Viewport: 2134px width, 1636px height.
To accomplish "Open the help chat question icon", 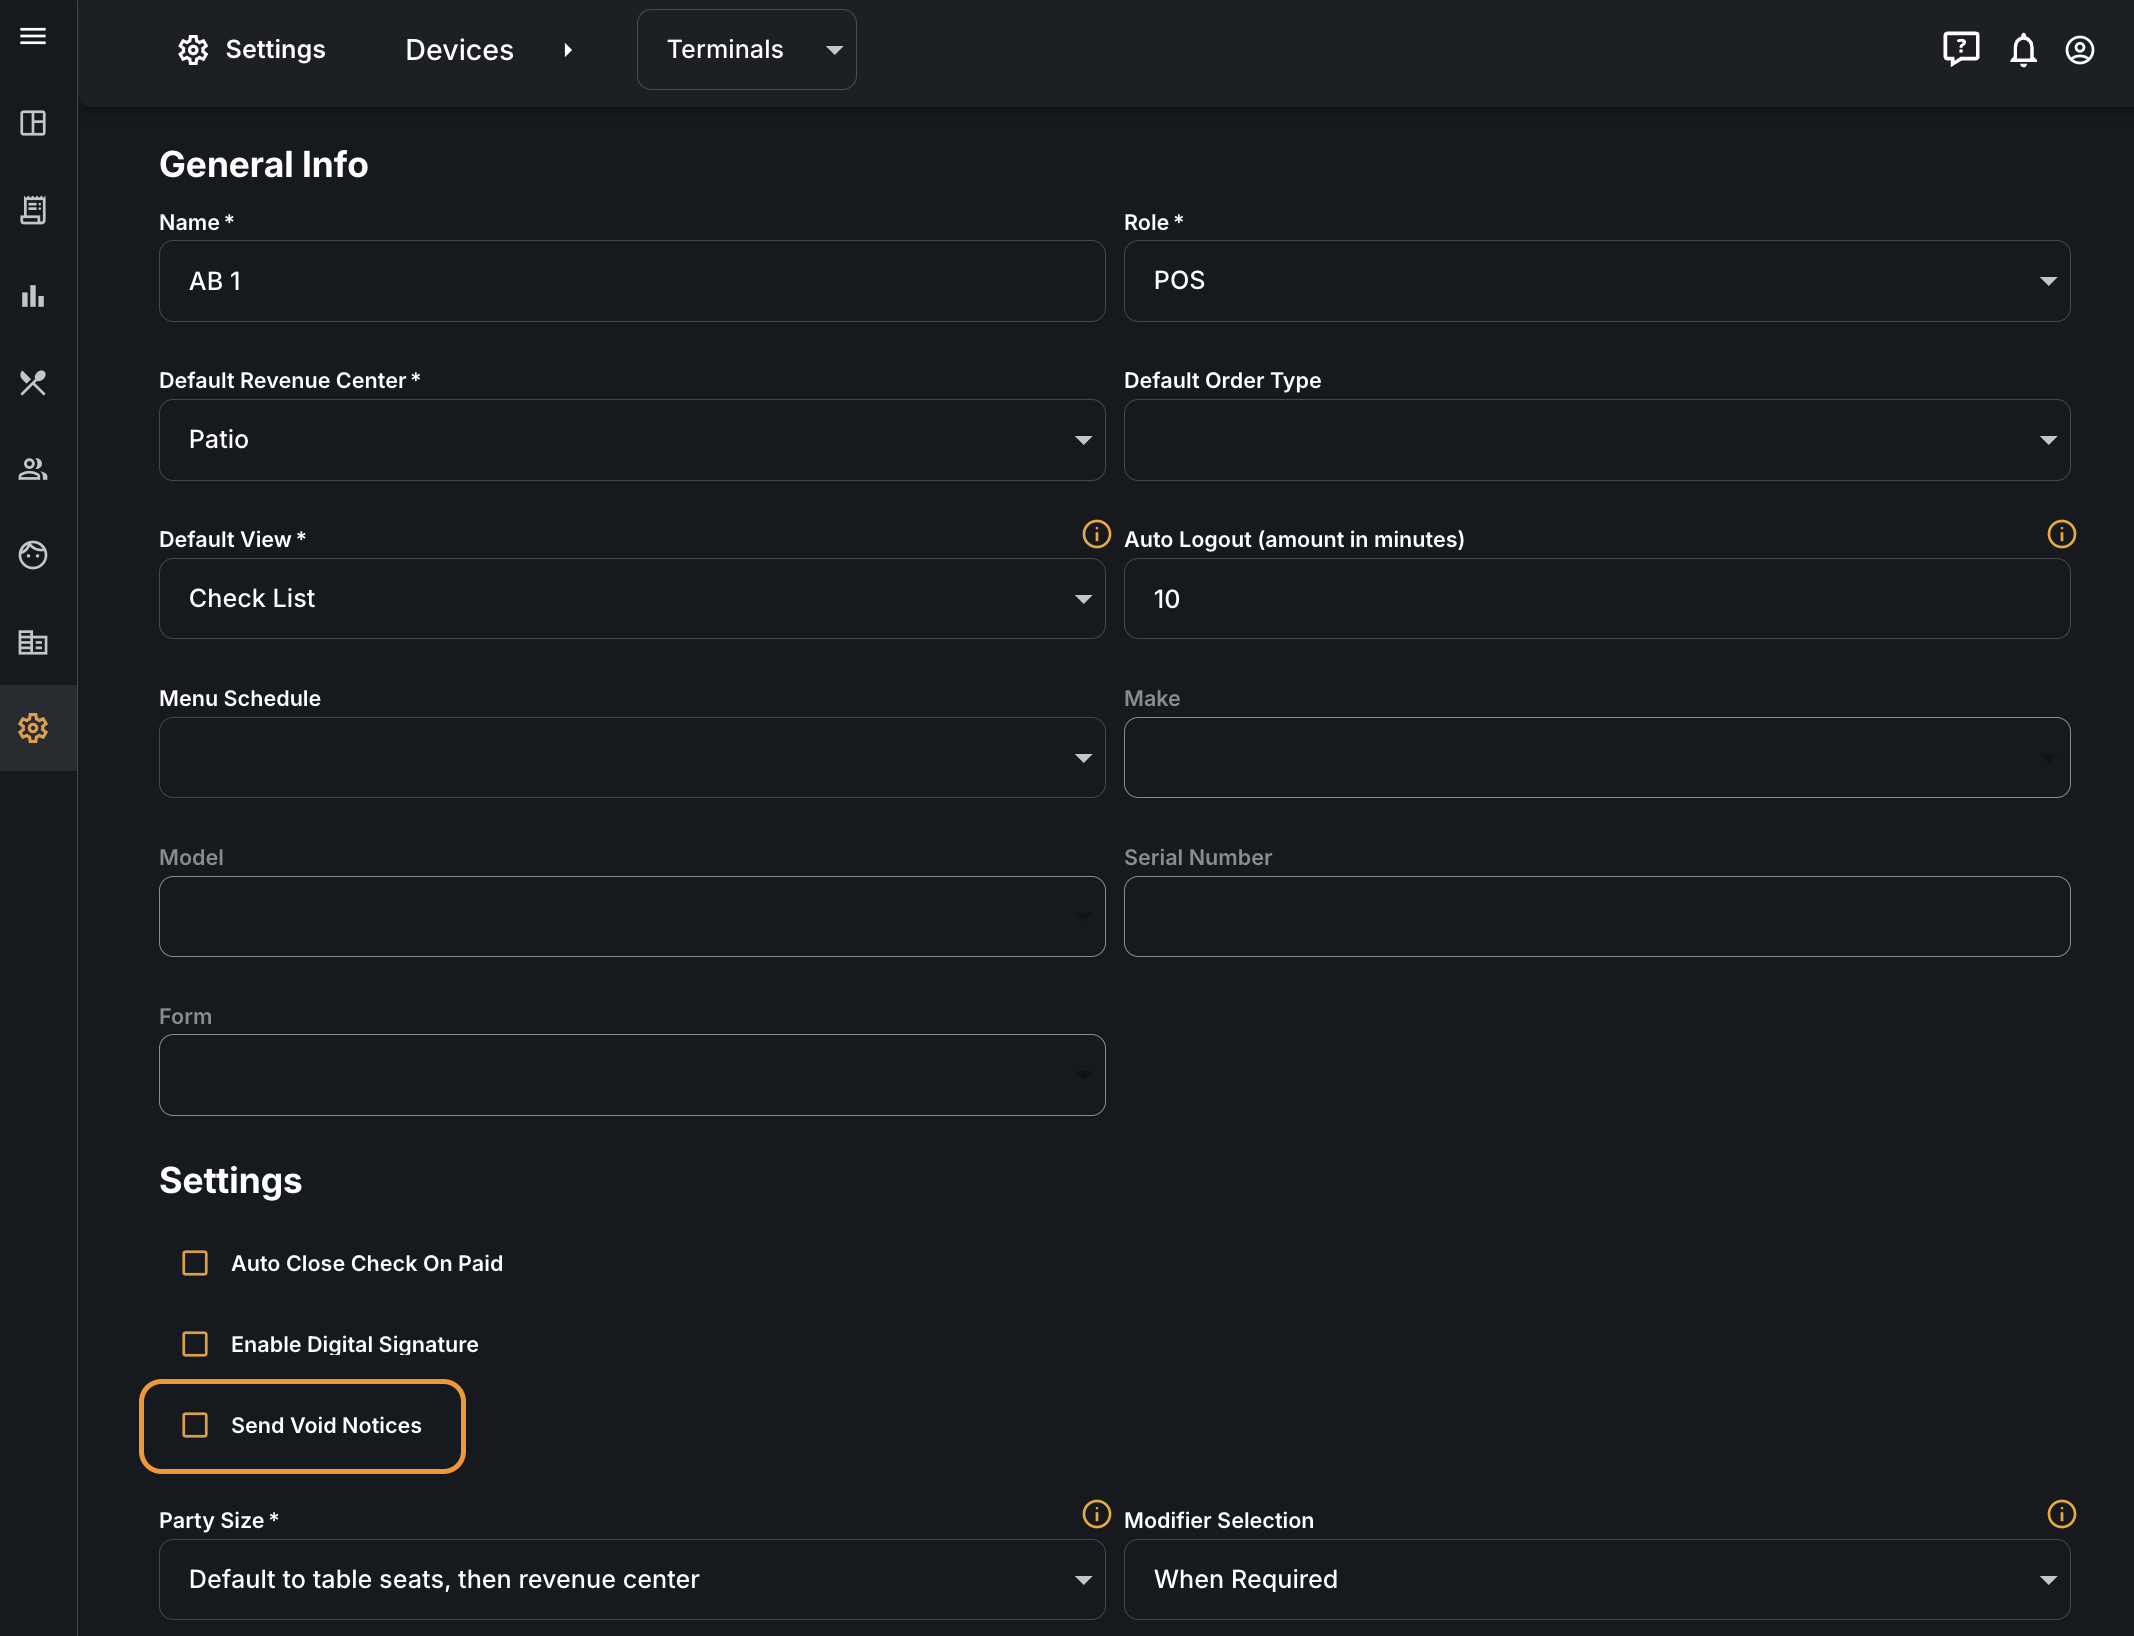I will (x=1961, y=49).
